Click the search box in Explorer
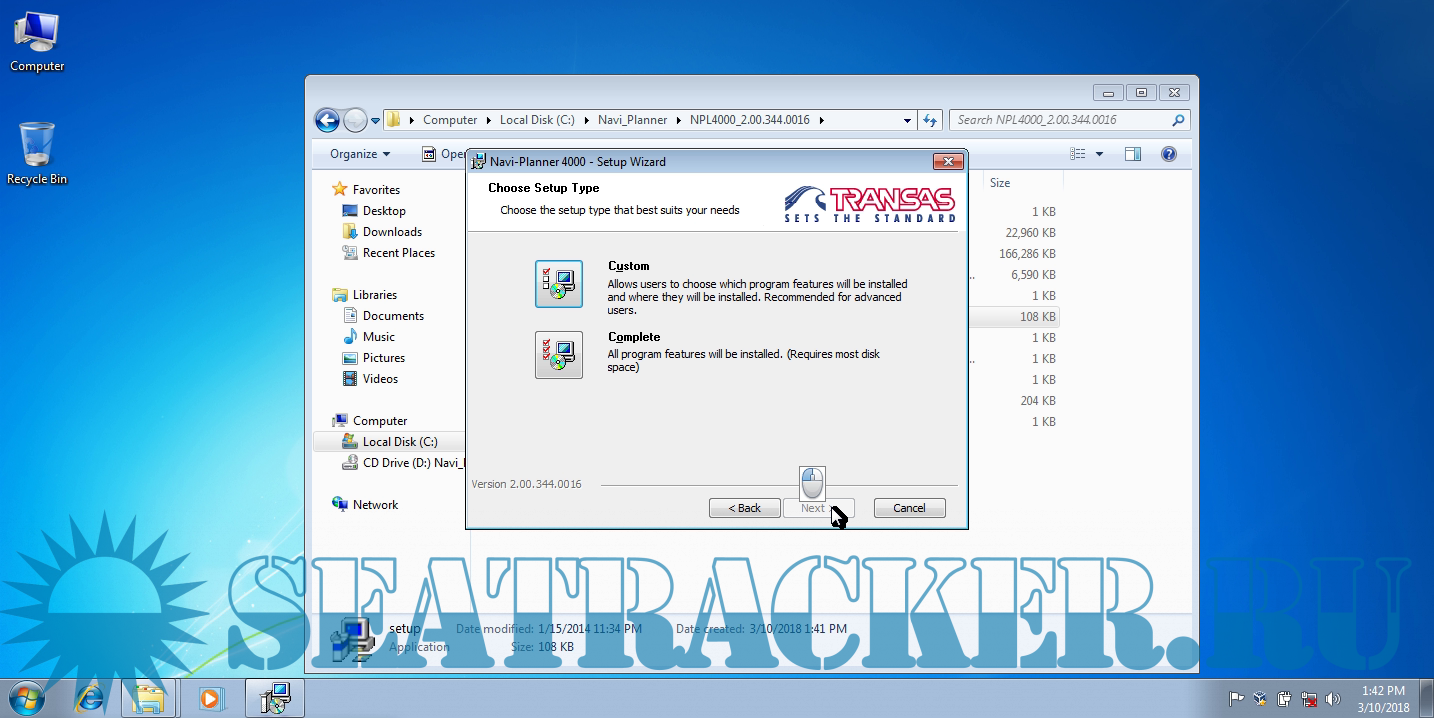The height and width of the screenshot is (718, 1434). pyautogui.click(x=1060, y=120)
